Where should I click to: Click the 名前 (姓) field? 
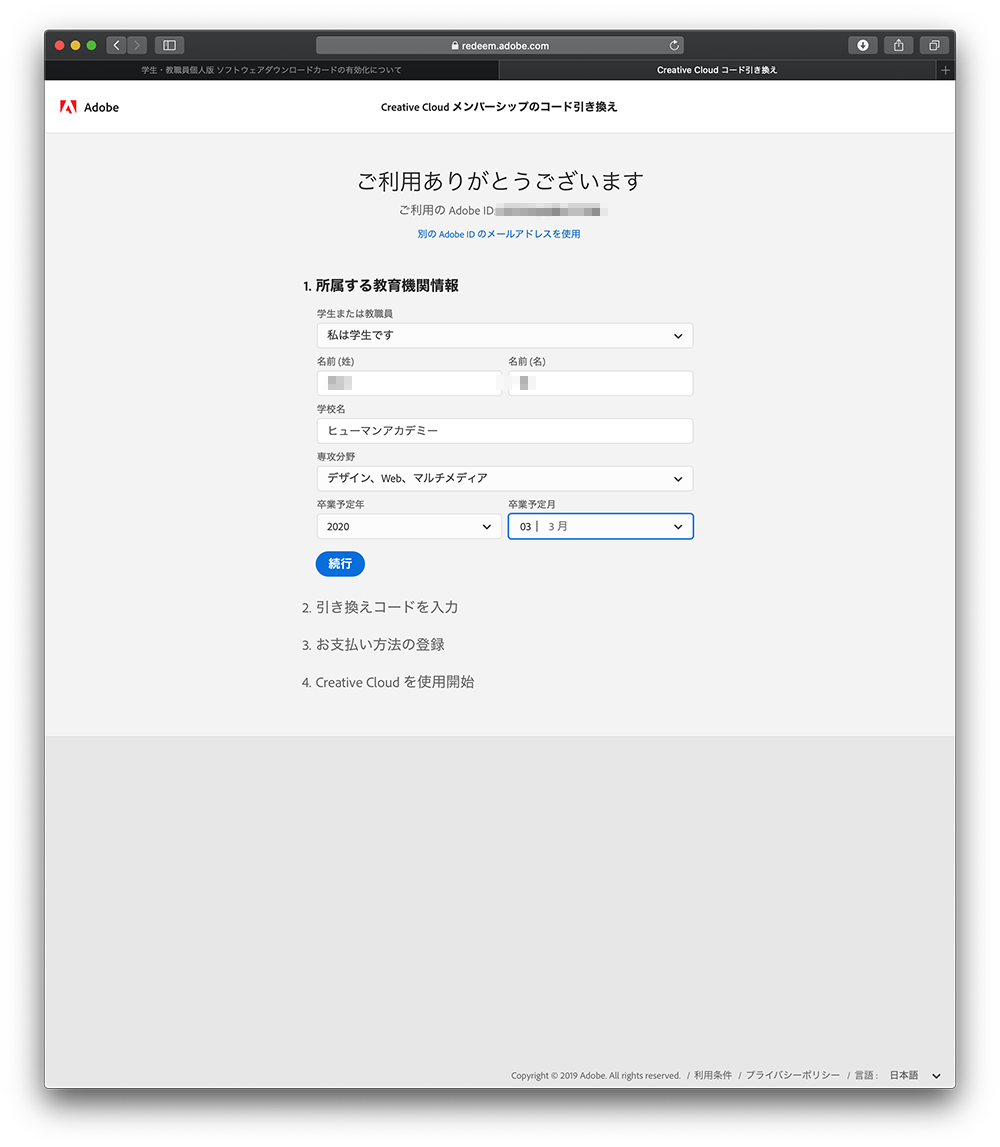pyautogui.click(x=409, y=383)
